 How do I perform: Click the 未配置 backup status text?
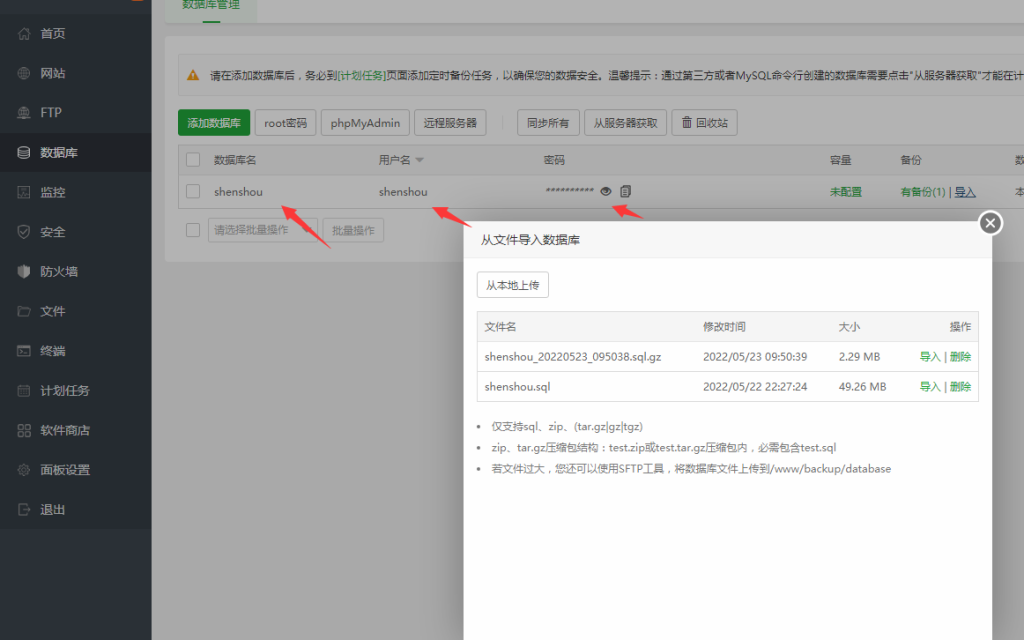coord(848,192)
